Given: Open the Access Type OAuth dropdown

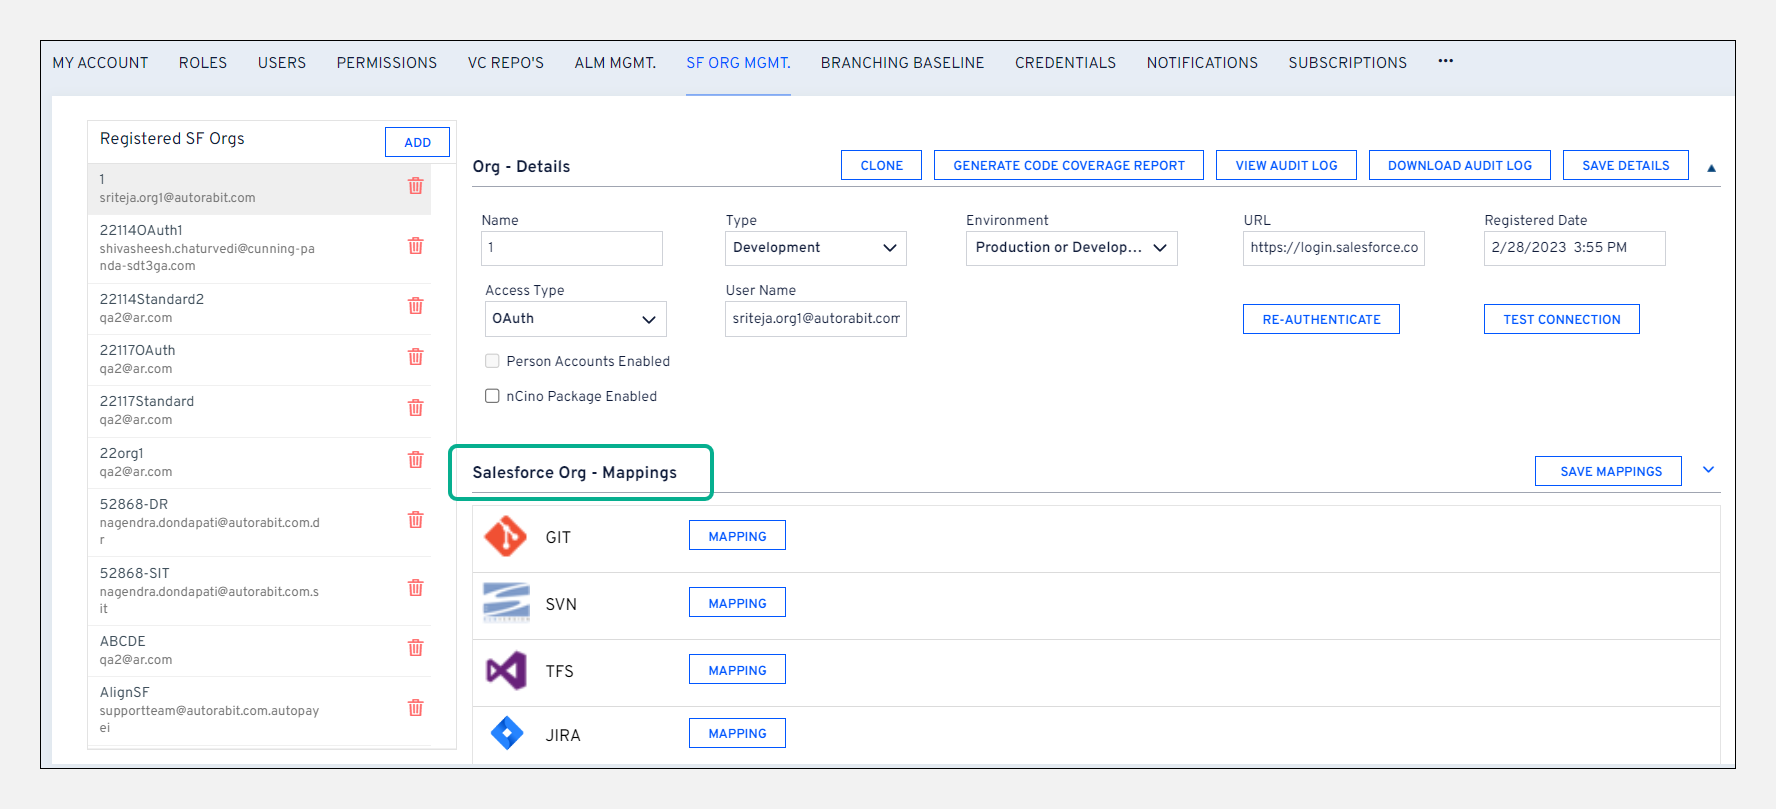Looking at the screenshot, I should point(575,319).
